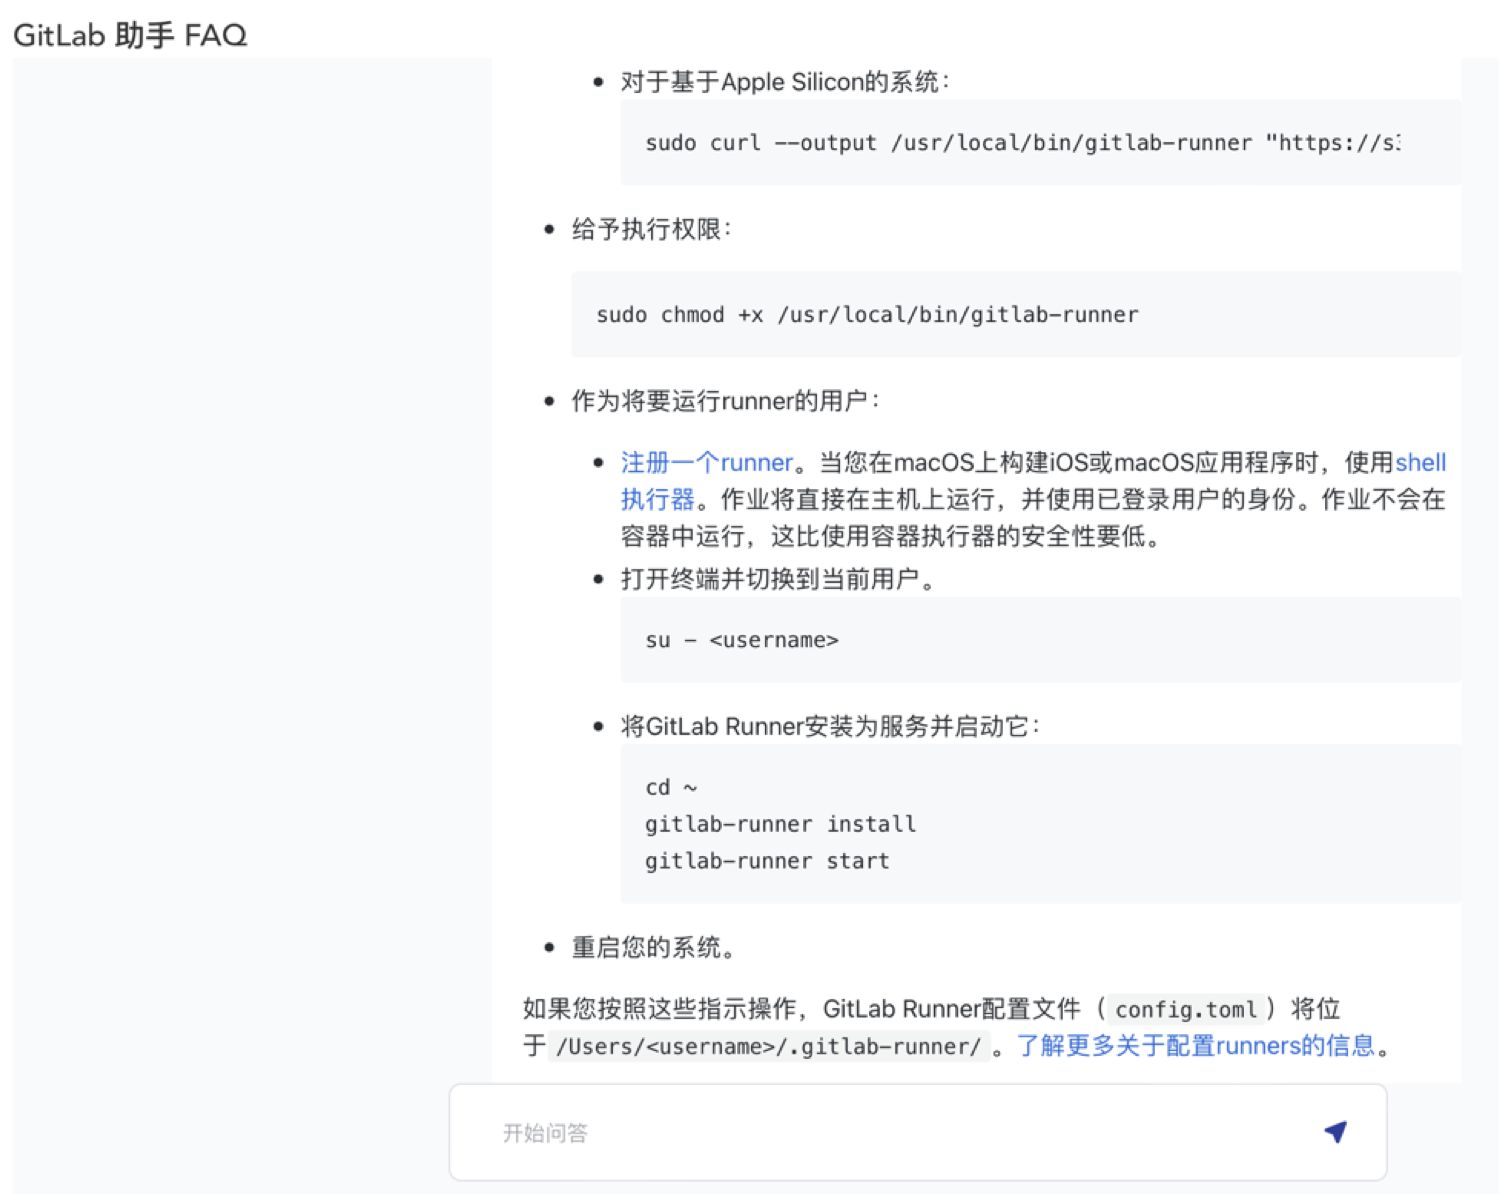Focus the 开始问答 chat input field
The width and height of the screenshot is (1500, 1194).
pyautogui.click(x=900, y=1132)
